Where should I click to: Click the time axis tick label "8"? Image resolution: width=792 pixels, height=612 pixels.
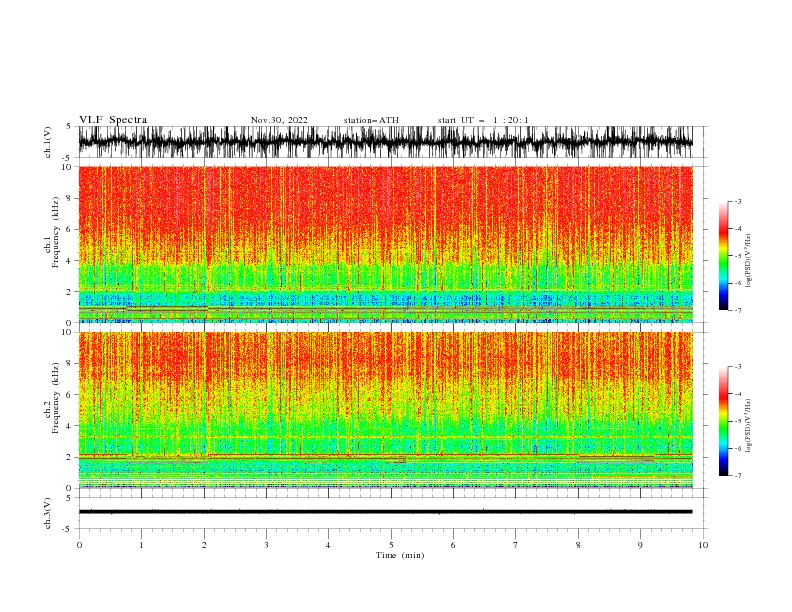[x=578, y=545]
